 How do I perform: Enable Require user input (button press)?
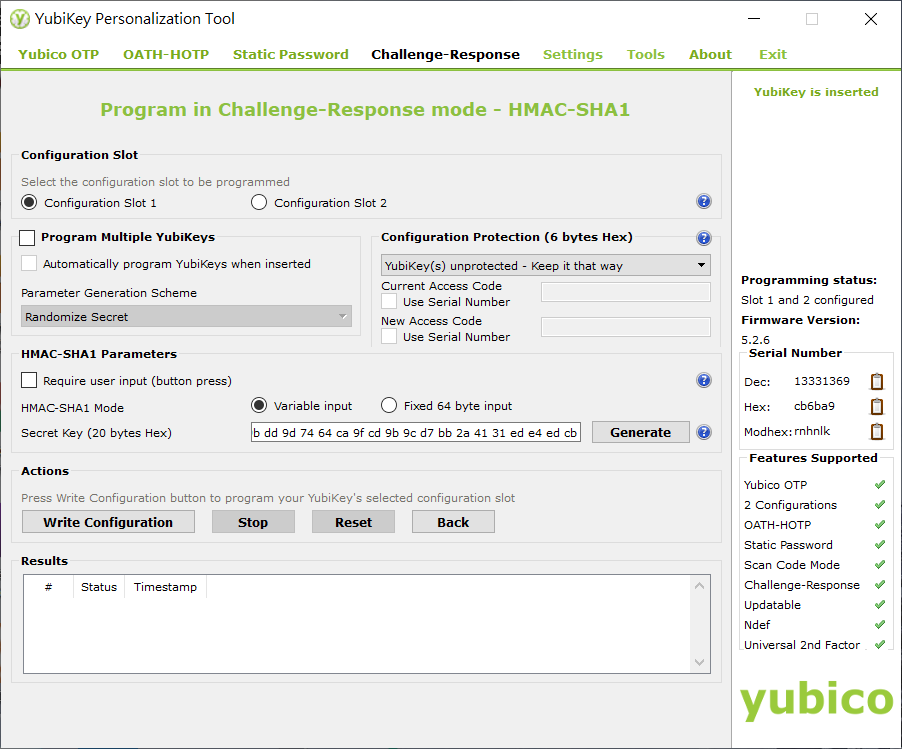pyautogui.click(x=29, y=380)
